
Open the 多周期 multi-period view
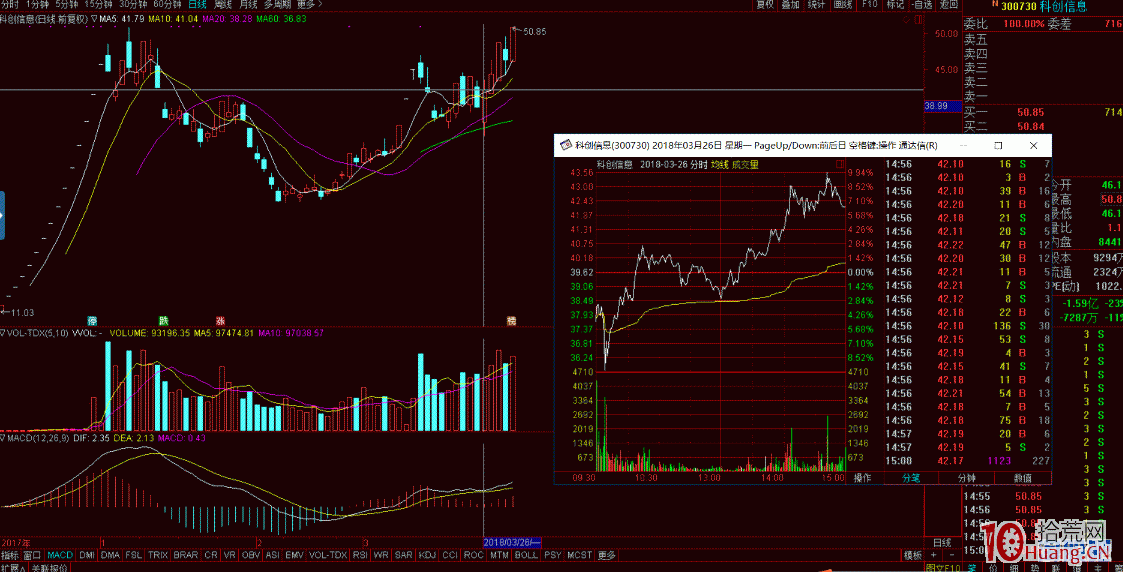coord(277,4)
